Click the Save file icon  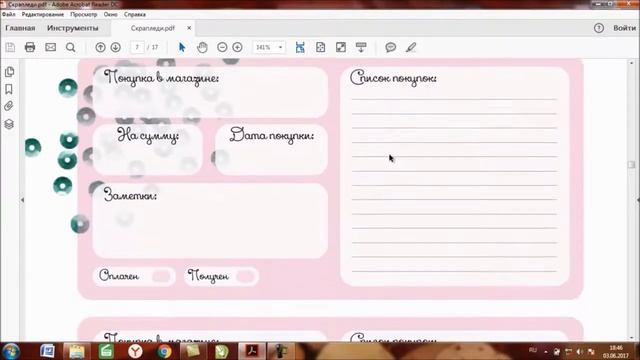coord(10,47)
